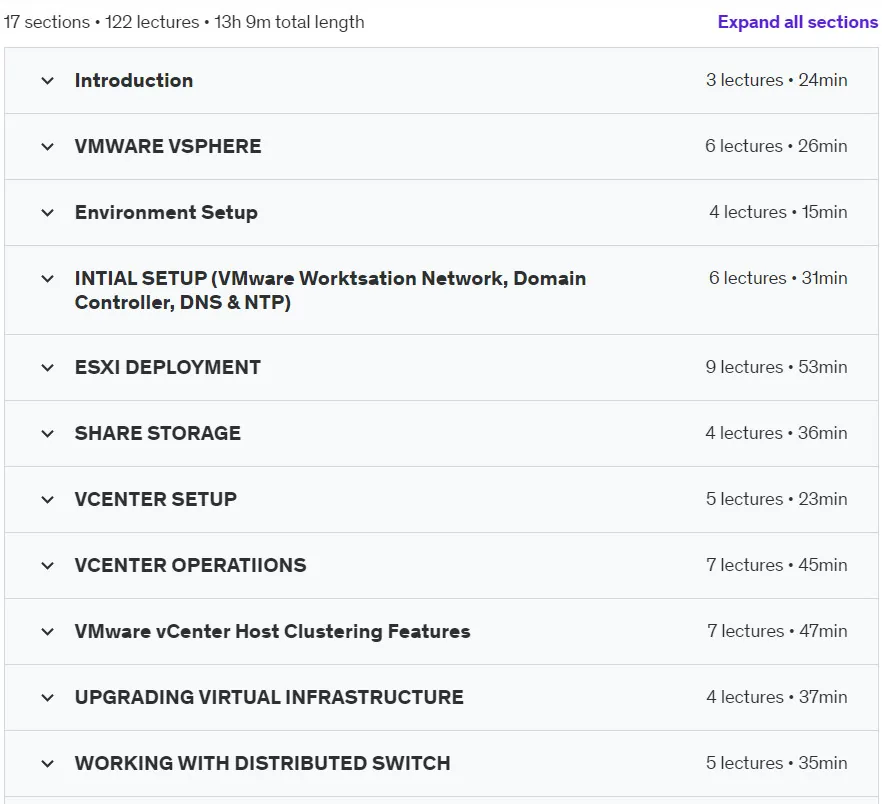Click '5 lectures • 35min' text
Viewport: 882px width, 804px height.
click(x=777, y=763)
